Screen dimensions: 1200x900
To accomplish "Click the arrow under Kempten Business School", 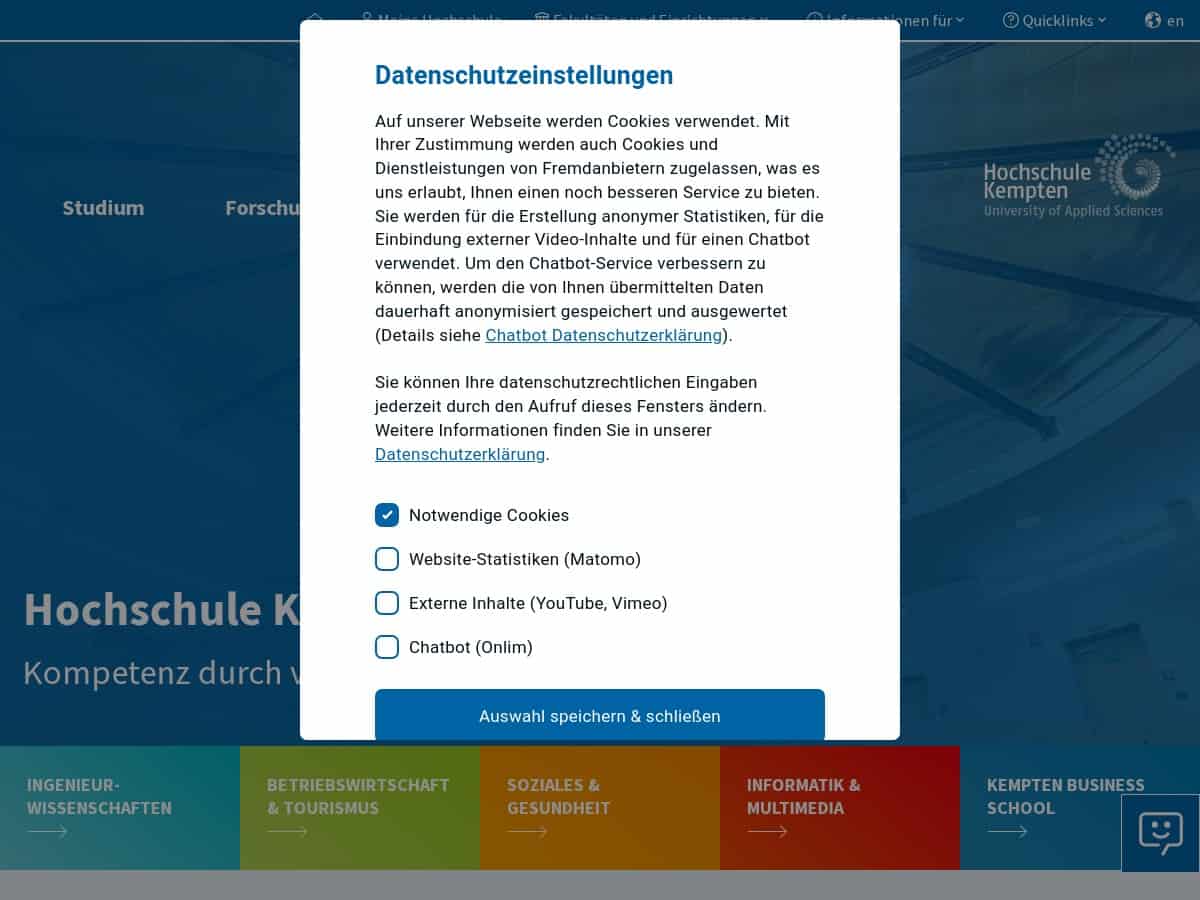I will pyautogui.click(x=1007, y=831).
